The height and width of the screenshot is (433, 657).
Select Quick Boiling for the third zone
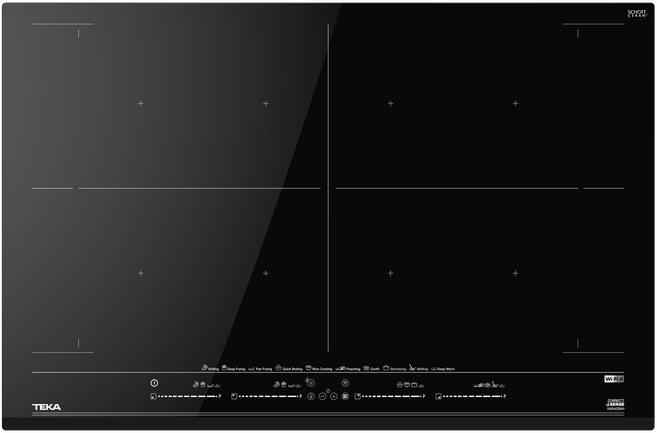click(x=400, y=384)
